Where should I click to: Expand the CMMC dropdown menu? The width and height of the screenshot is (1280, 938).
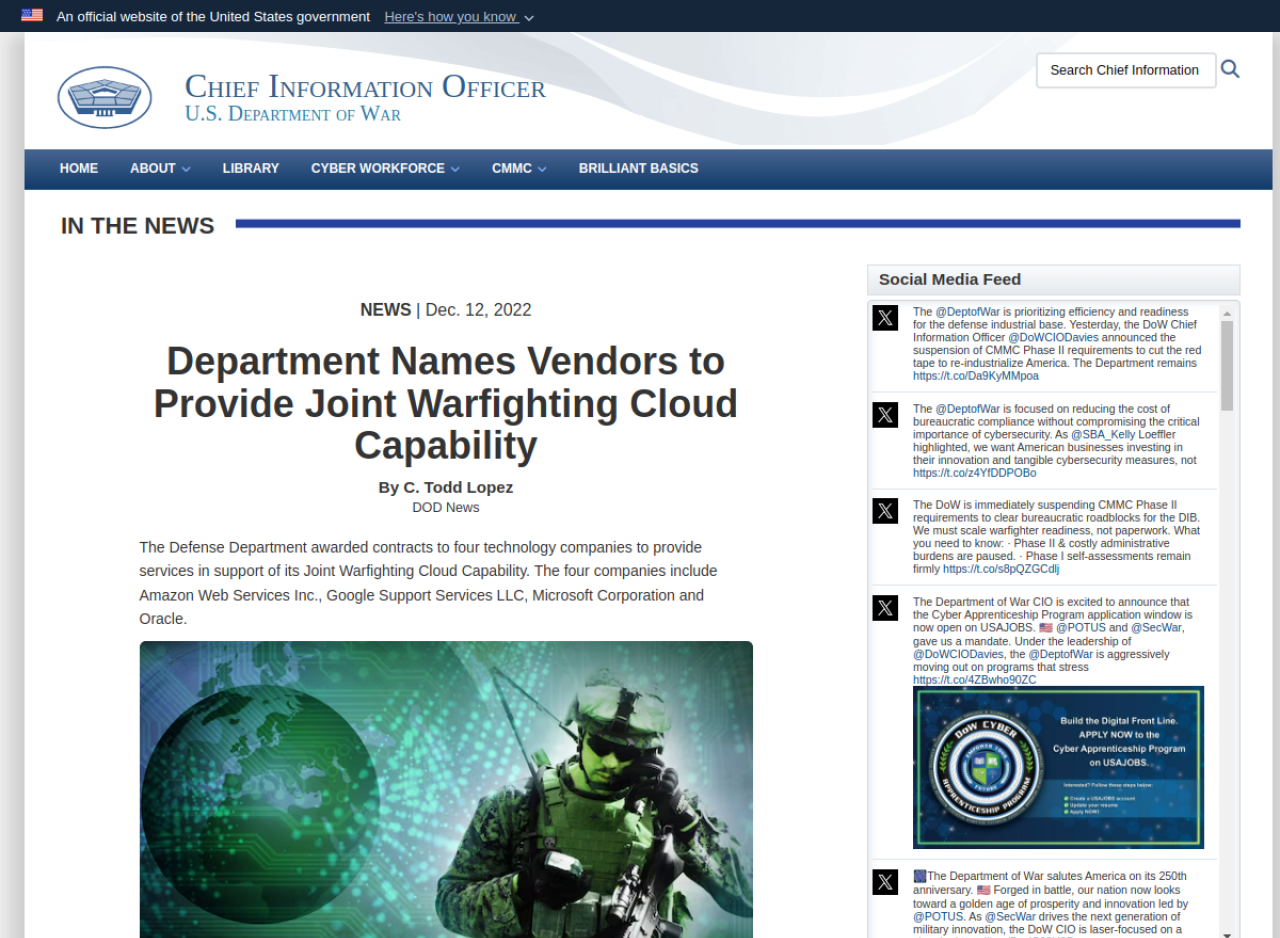[x=519, y=169]
